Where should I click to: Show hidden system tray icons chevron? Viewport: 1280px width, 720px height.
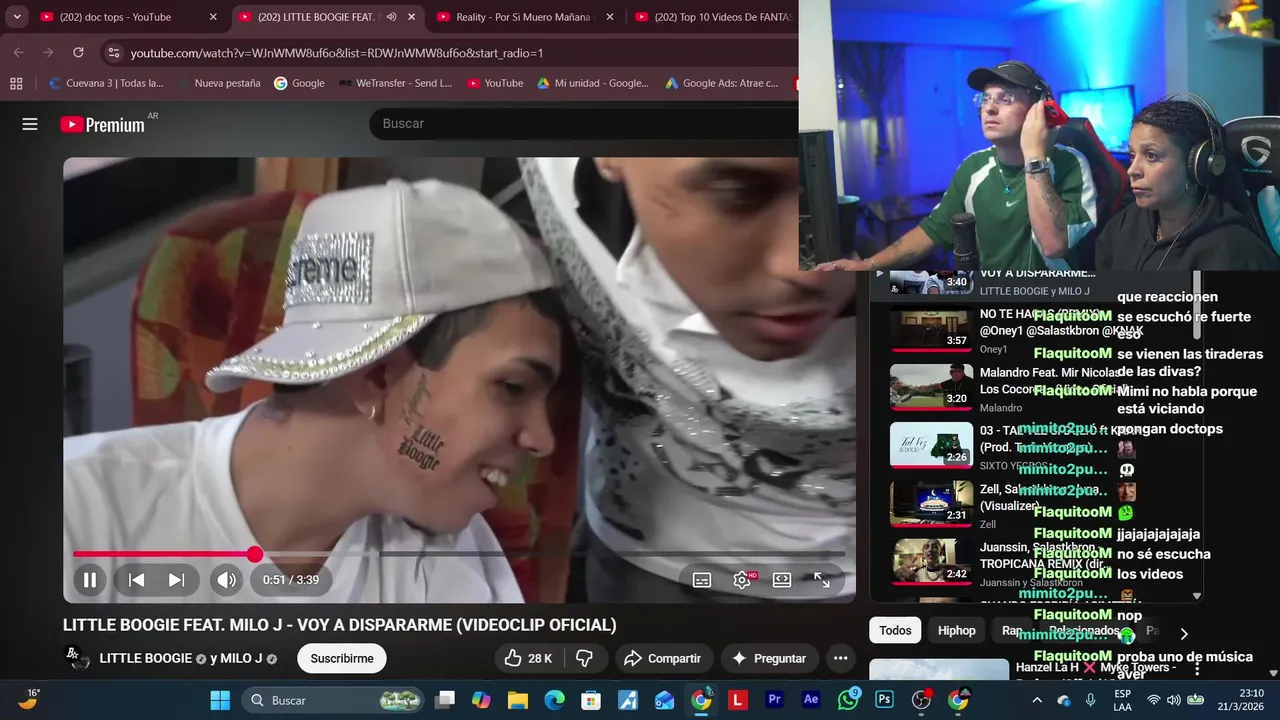click(1037, 700)
